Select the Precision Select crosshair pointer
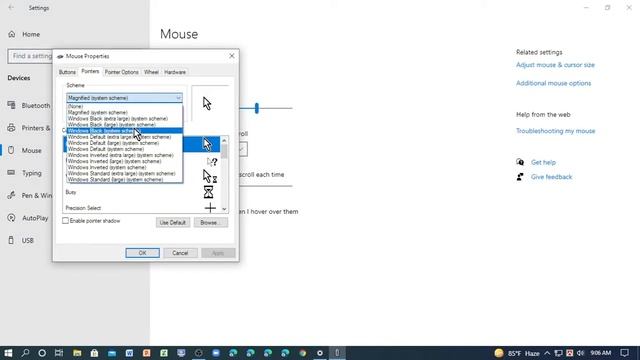This screenshot has width=640, height=360. point(210,208)
